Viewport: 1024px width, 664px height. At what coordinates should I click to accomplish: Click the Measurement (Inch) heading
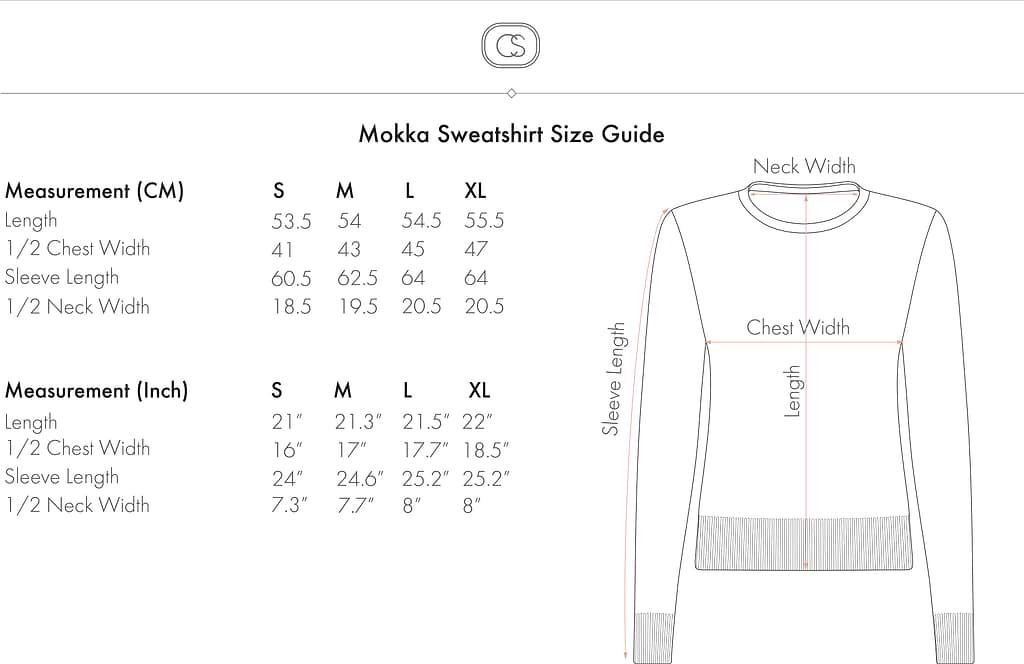tap(96, 391)
